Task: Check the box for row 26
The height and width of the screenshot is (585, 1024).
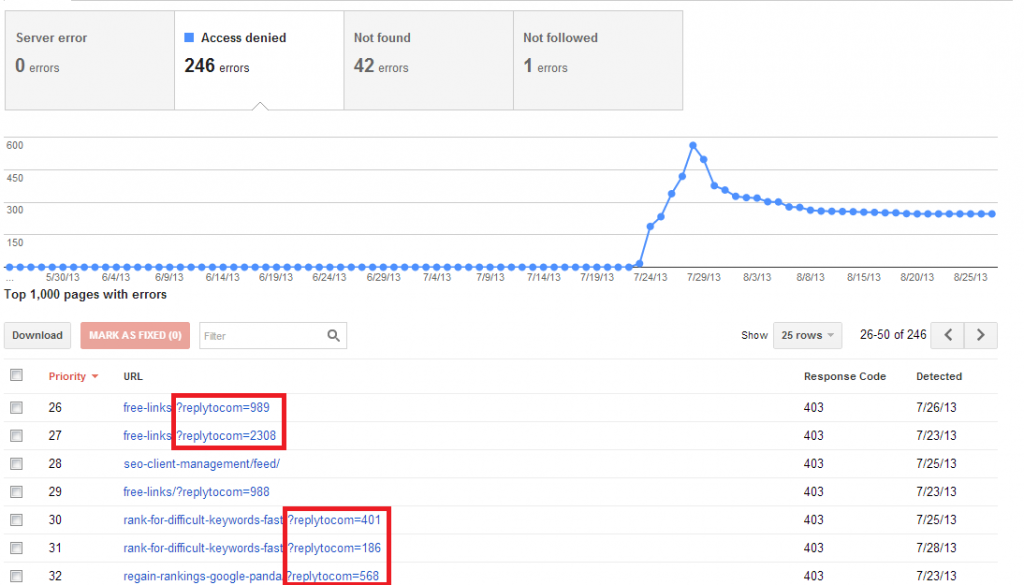Action: tap(16, 407)
